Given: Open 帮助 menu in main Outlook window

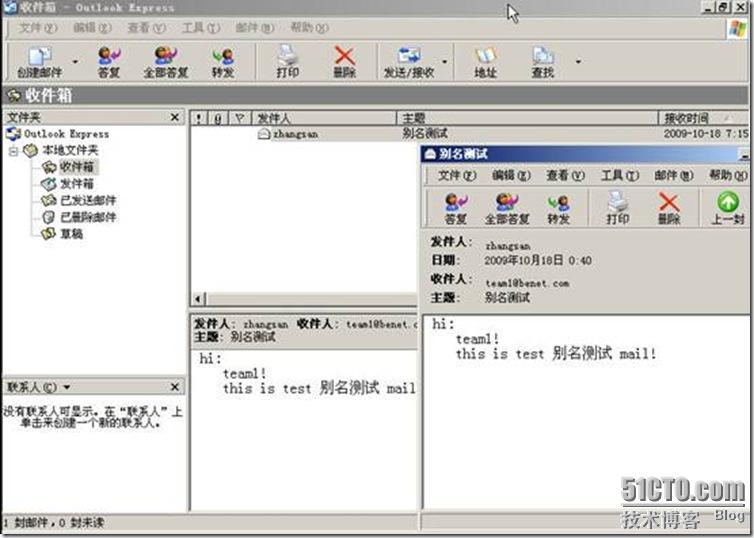Looking at the screenshot, I should point(309,28).
